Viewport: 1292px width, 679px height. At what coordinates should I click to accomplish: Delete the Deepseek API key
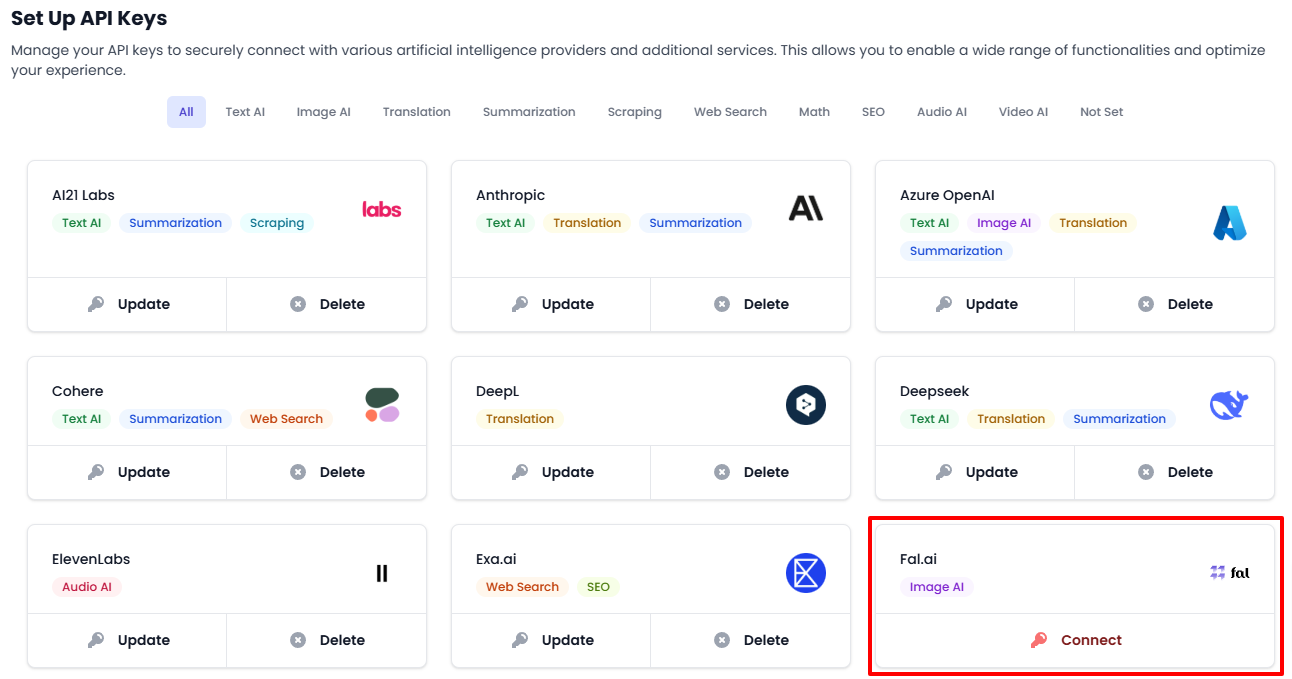tap(1175, 472)
